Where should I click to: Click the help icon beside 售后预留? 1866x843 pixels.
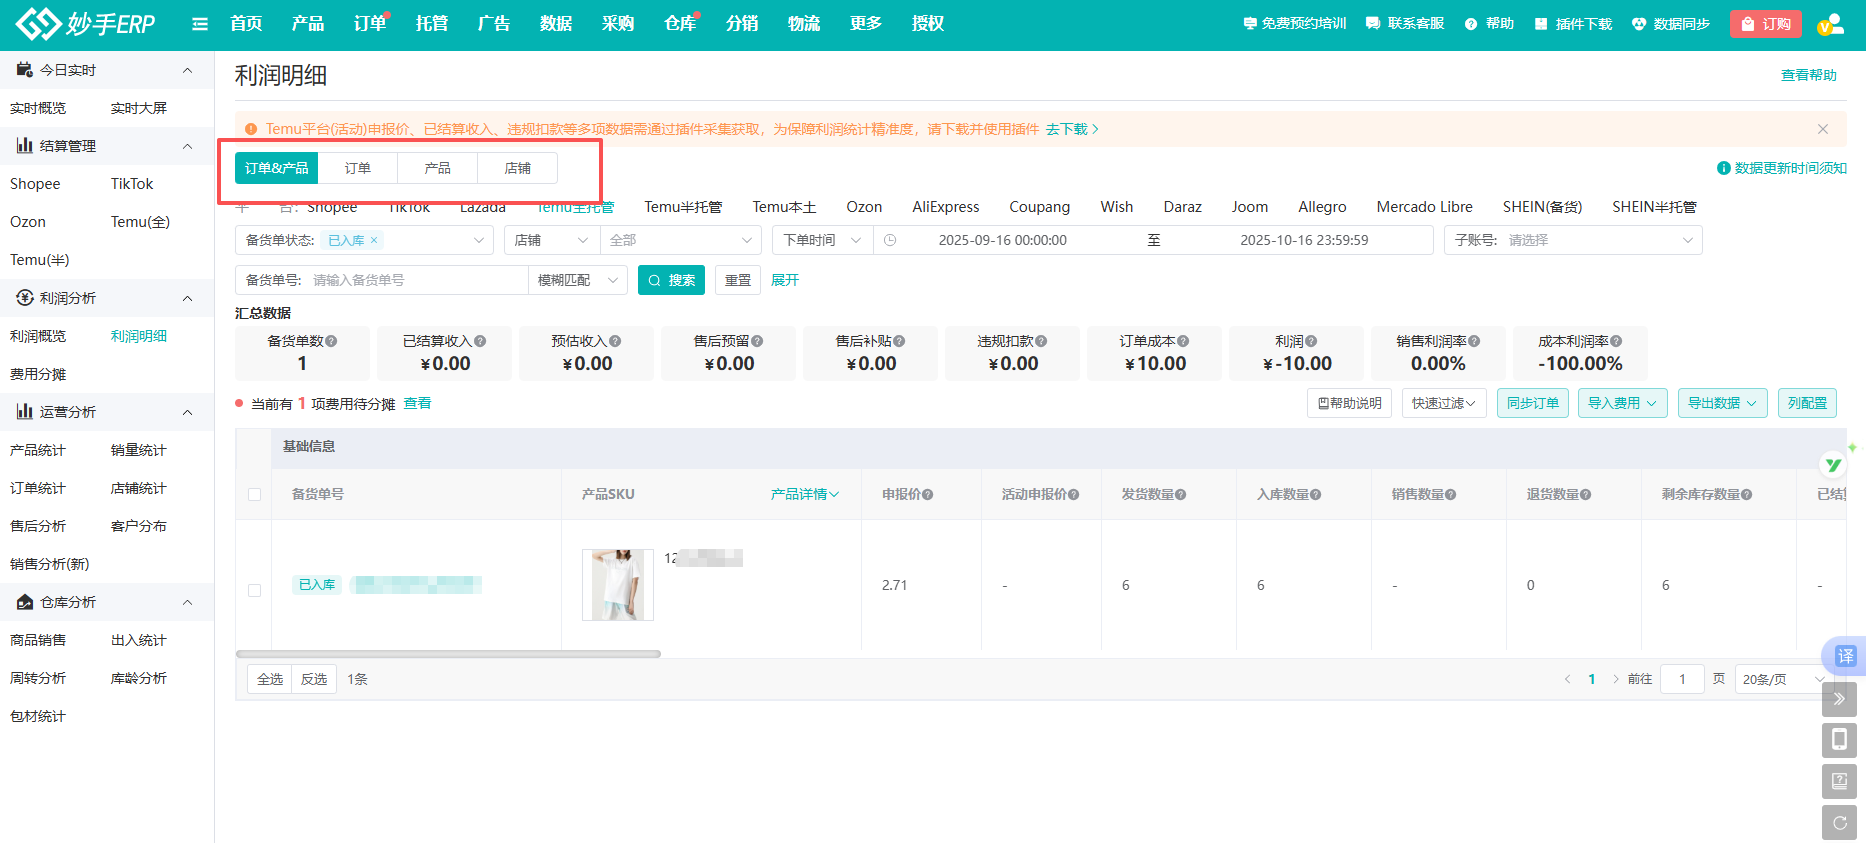757,341
